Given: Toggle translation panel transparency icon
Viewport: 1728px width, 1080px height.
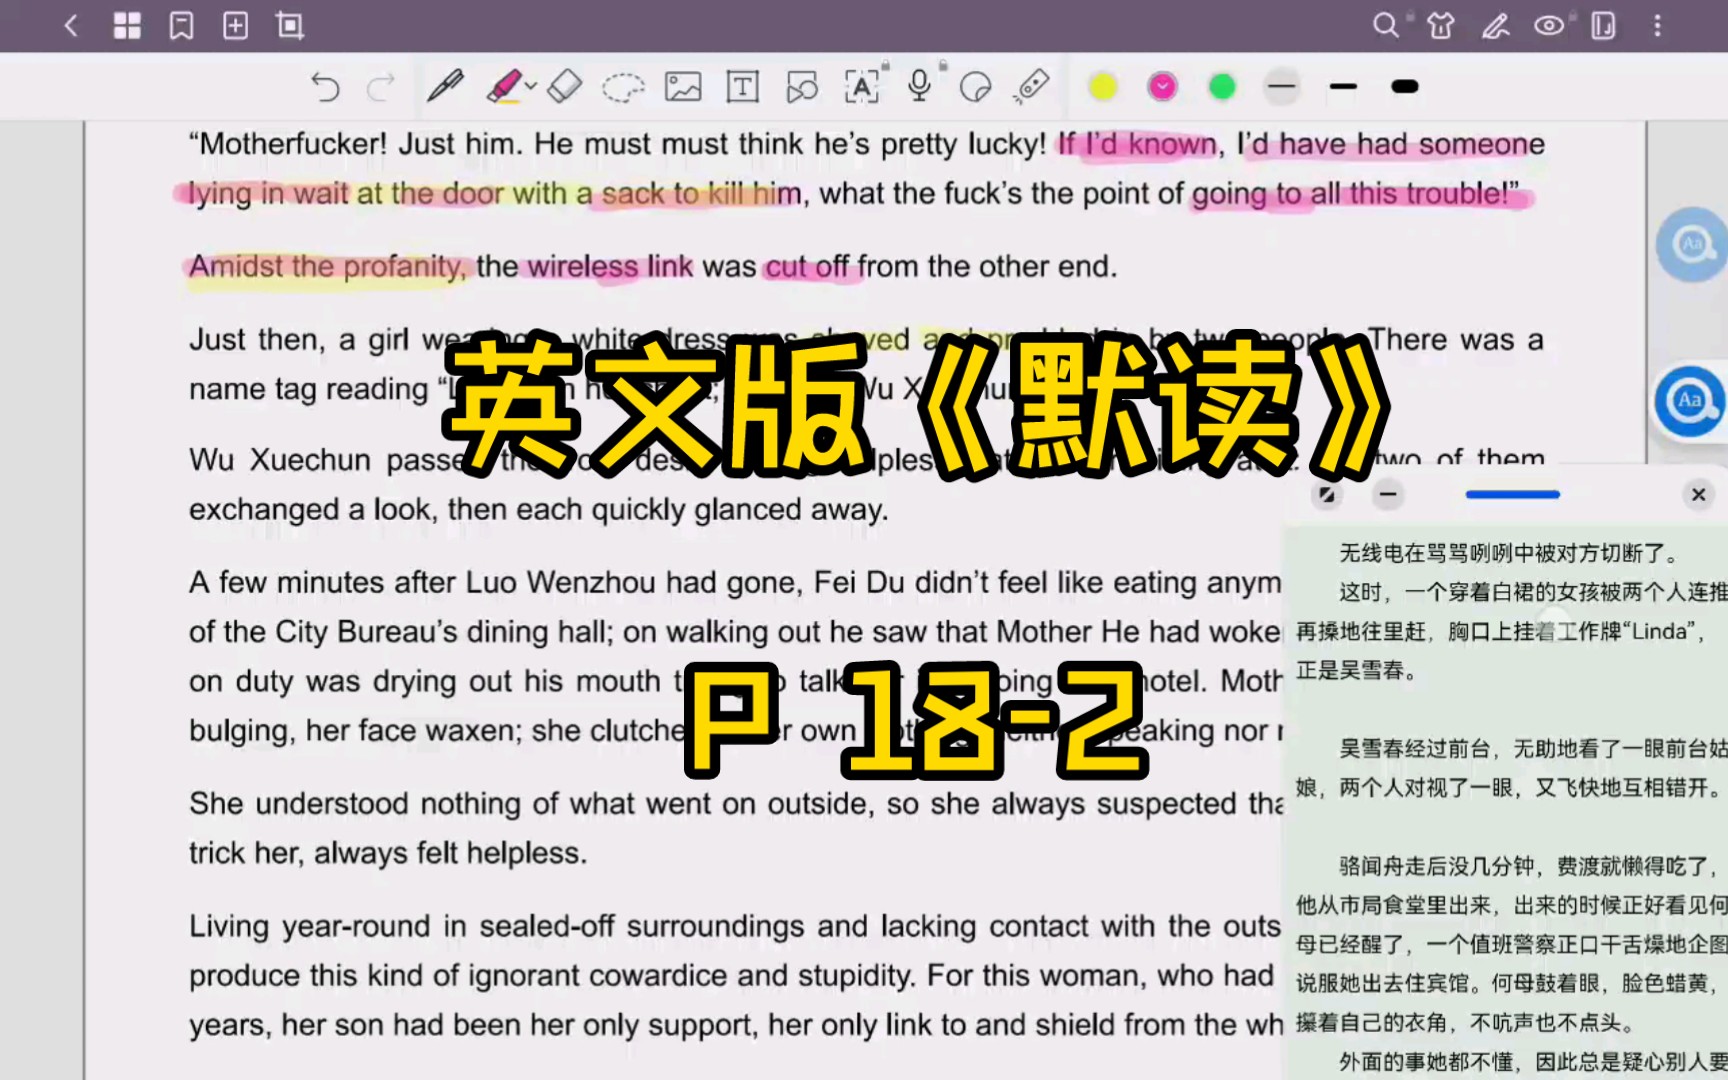Looking at the screenshot, I should click(x=1327, y=494).
